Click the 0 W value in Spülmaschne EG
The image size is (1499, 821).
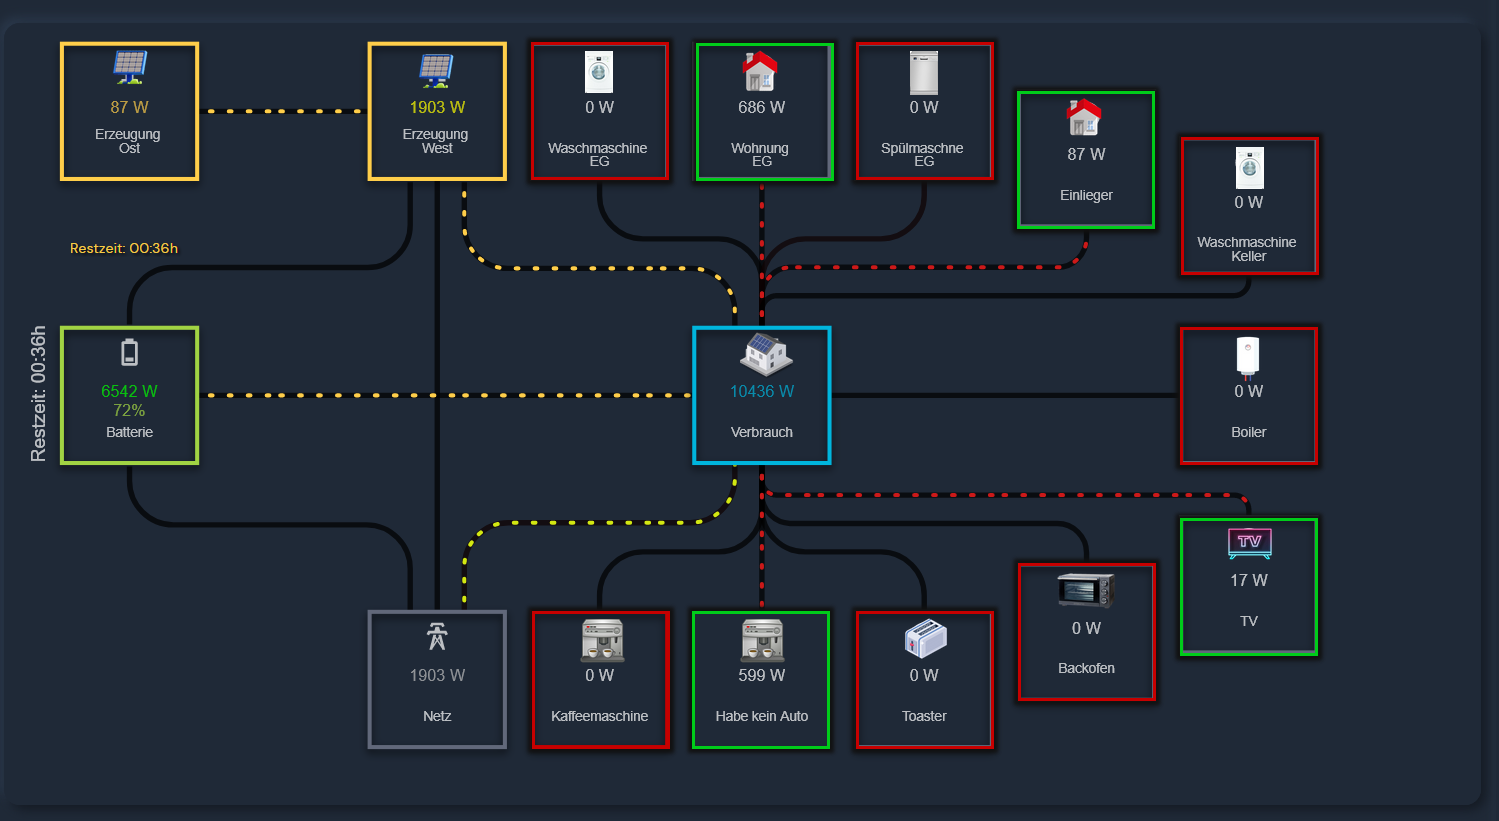pos(924,107)
